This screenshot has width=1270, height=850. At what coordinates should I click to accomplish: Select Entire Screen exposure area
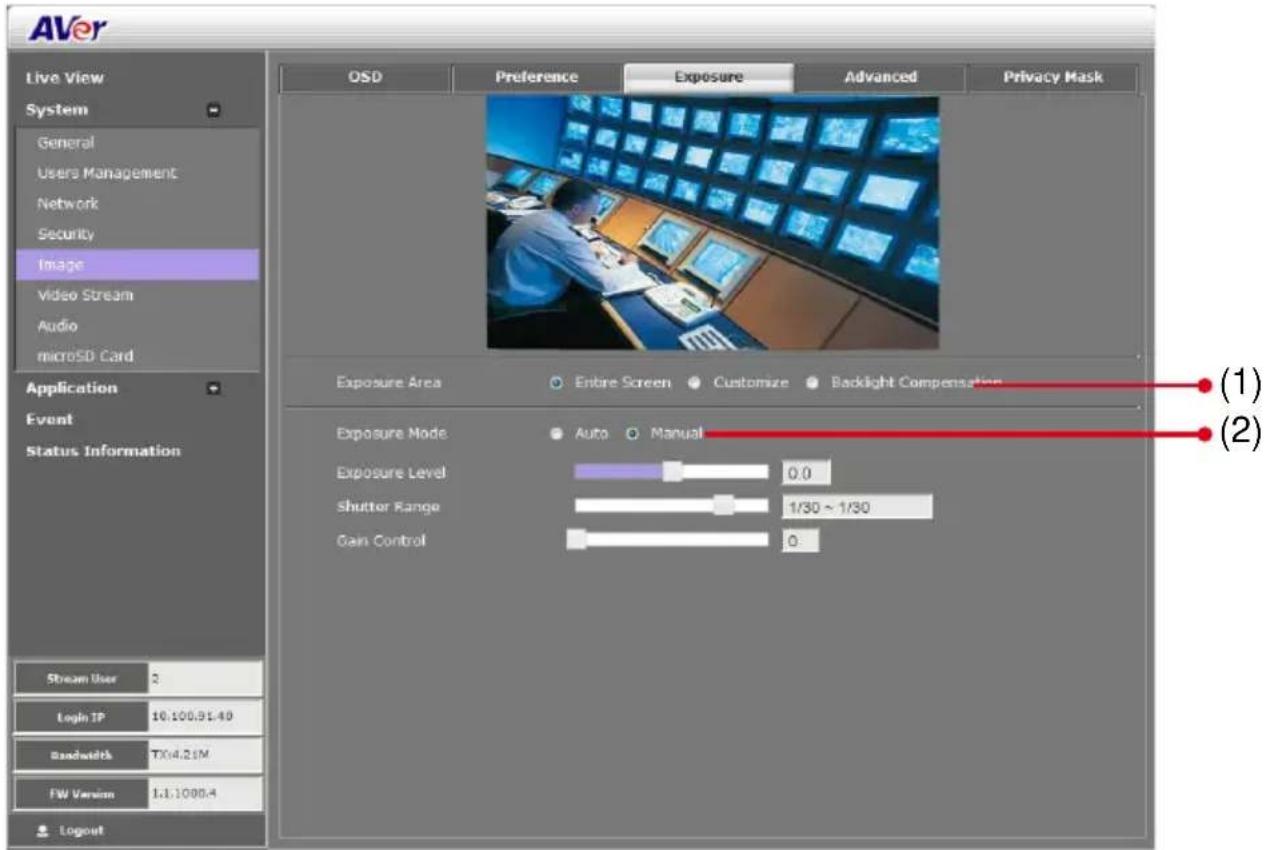(x=557, y=383)
